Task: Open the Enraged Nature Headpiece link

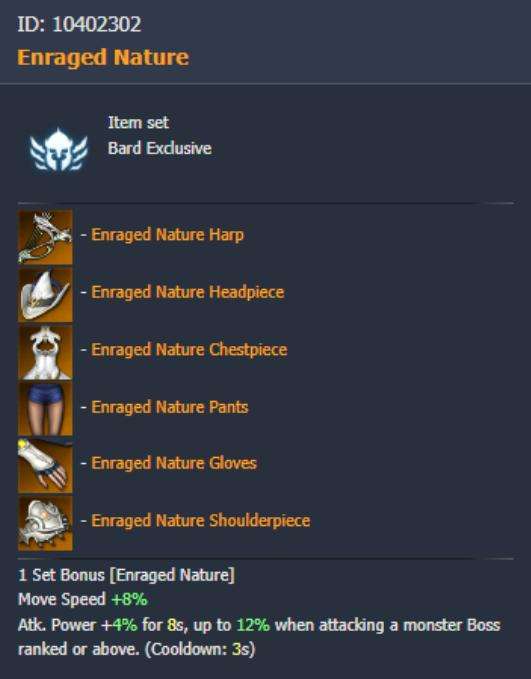Action: pos(188,292)
